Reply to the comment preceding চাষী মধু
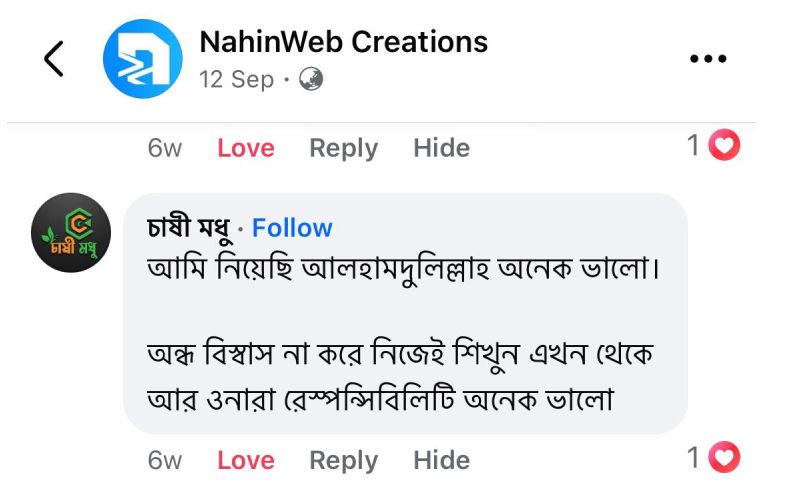The width and height of the screenshot is (800, 500). [343, 148]
